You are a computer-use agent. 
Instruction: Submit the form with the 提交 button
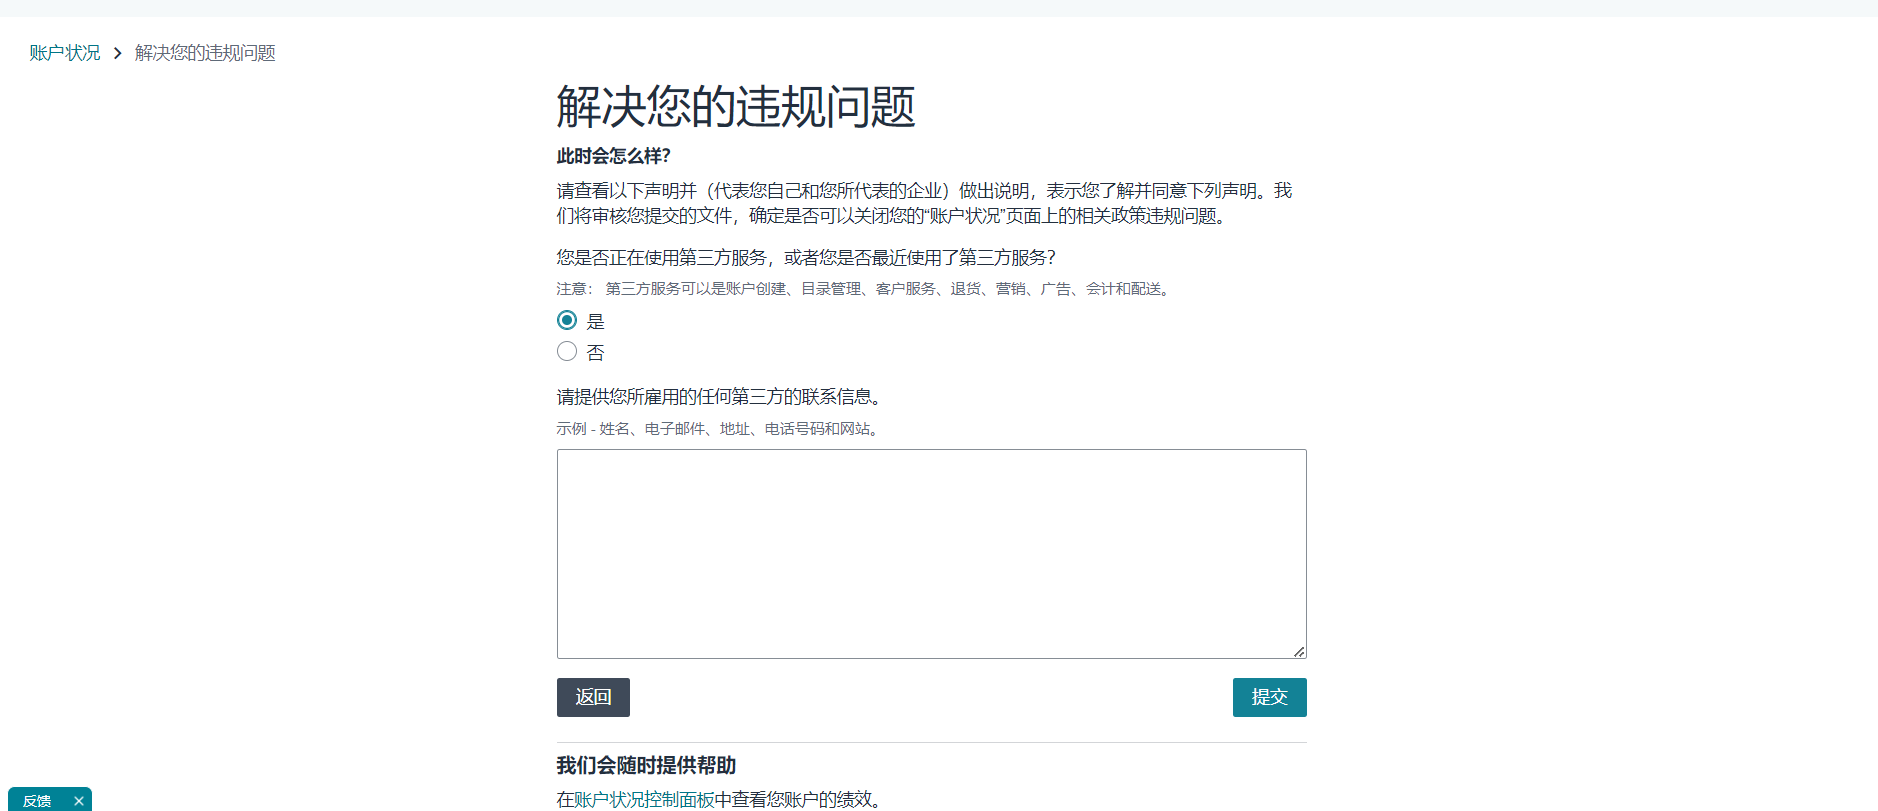[x=1269, y=697]
